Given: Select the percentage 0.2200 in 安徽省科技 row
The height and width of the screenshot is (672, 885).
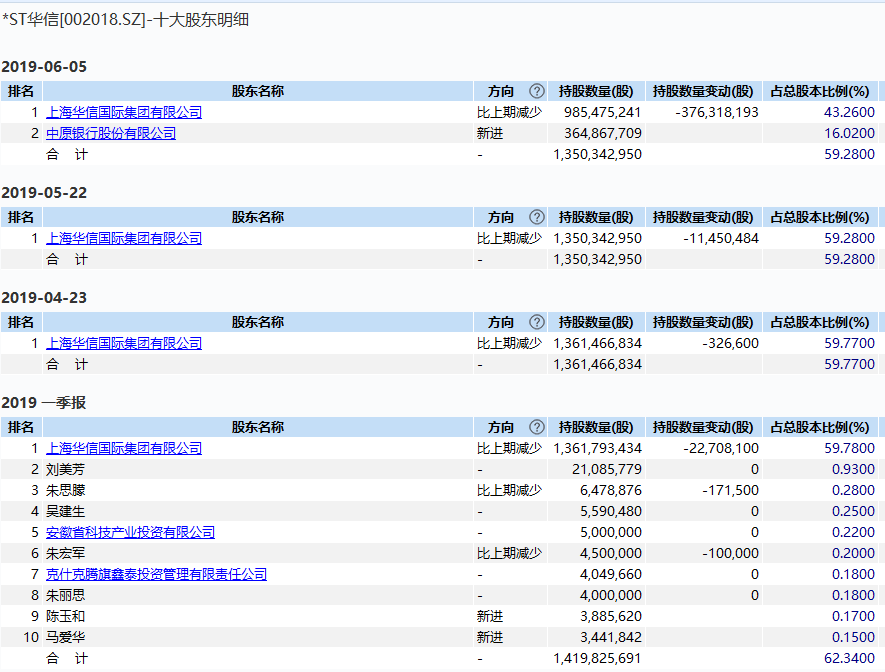Looking at the screenshot, I should coord(853,532).
